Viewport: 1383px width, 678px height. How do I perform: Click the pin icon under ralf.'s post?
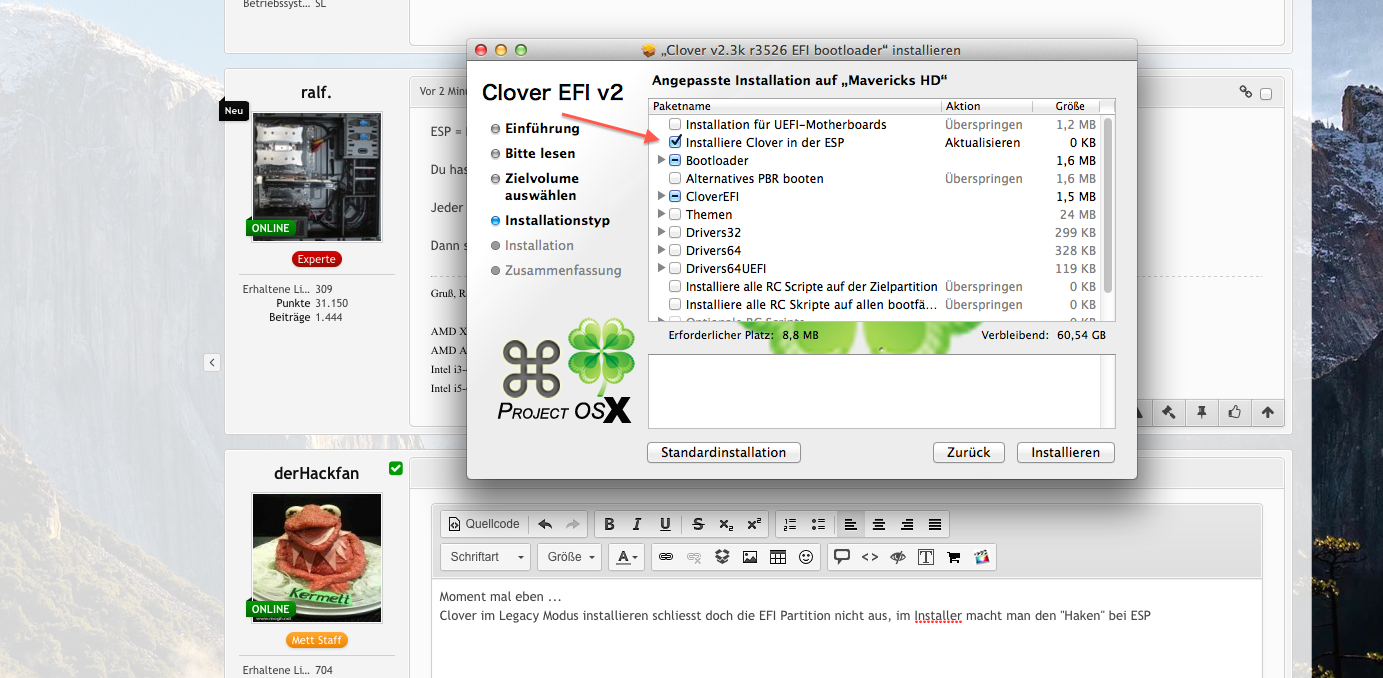[1202, 411]
